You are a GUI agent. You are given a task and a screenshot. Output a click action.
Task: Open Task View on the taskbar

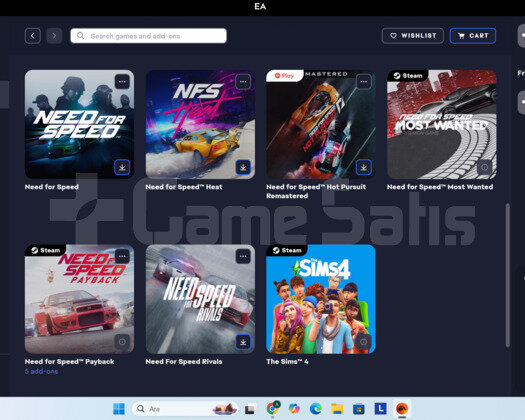(250, 409)
